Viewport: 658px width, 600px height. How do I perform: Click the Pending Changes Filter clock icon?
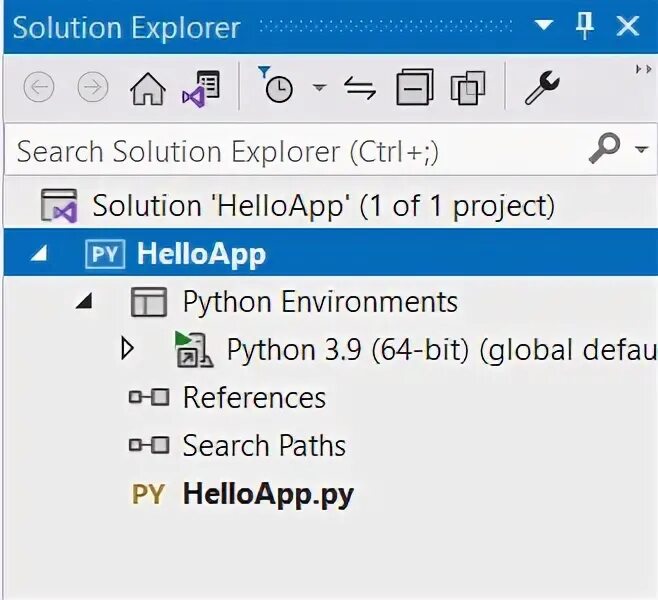coord(277,88)
